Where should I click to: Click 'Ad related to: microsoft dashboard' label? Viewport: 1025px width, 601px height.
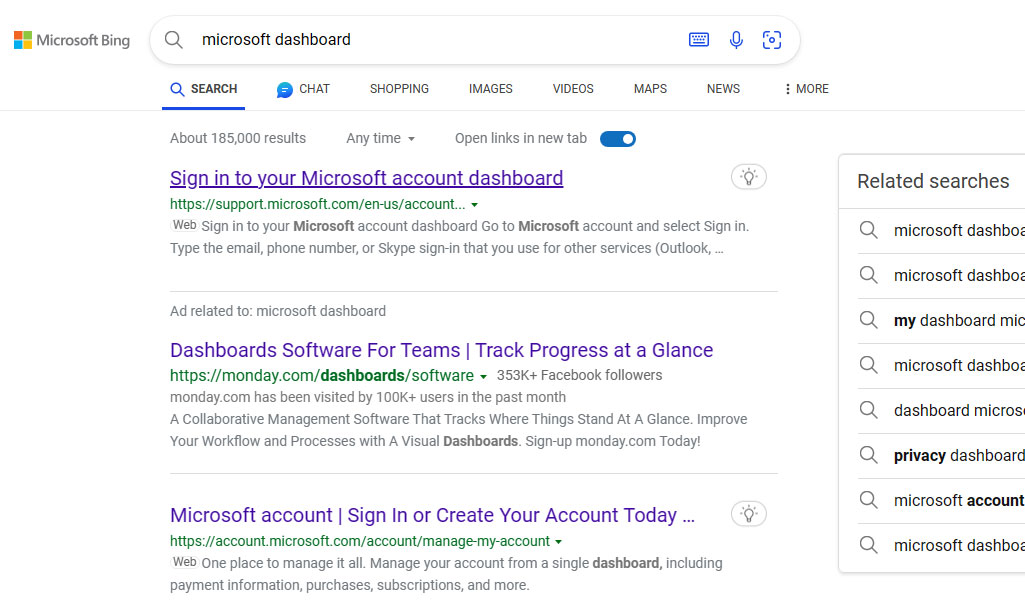pyautogui.click(x=278, y=311)
